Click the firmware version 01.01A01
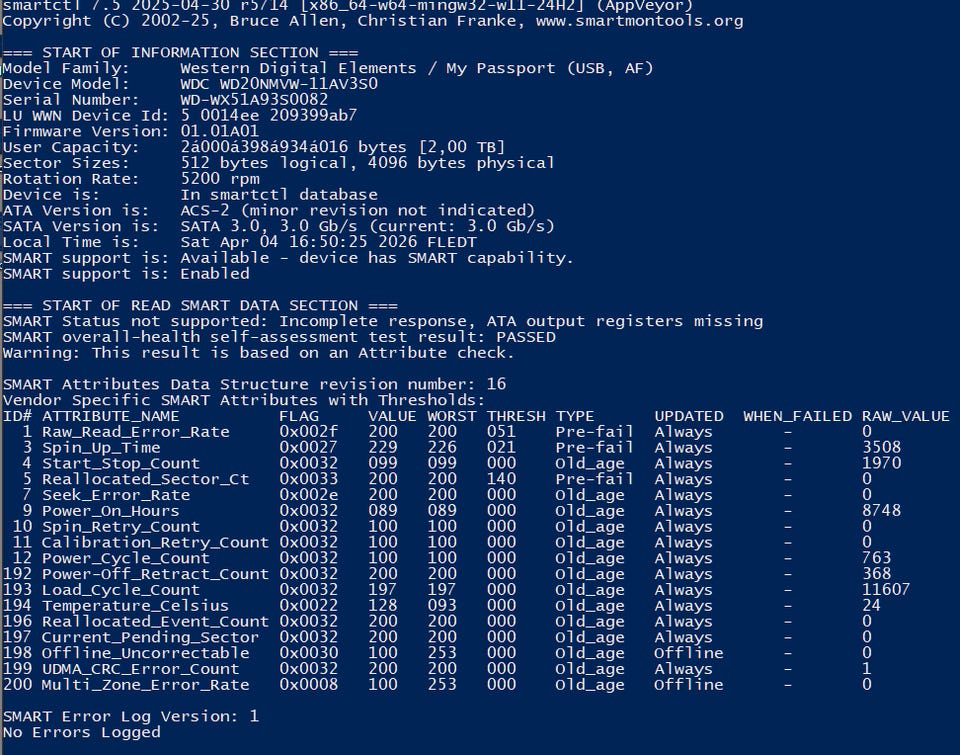 [x=220, y=131]
